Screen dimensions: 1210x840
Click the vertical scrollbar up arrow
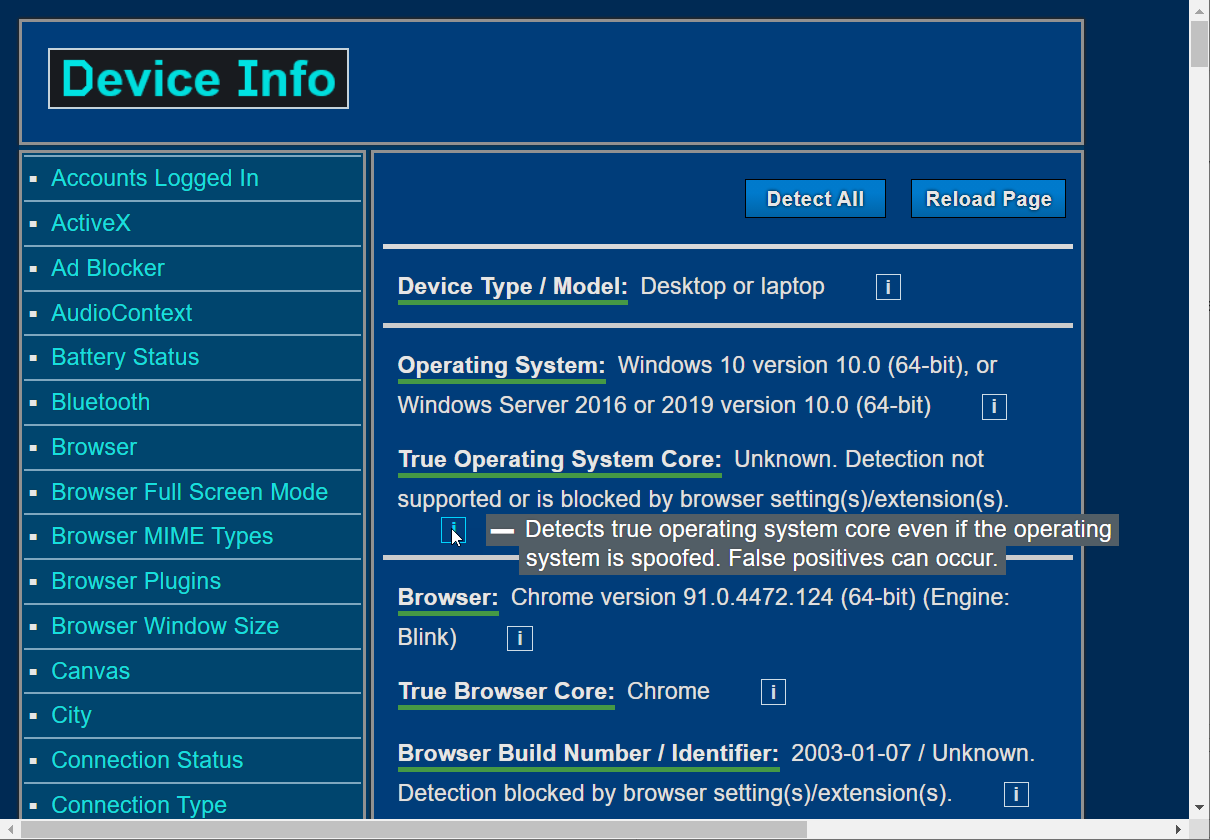pyautogui.click(x=1199, y=10)
